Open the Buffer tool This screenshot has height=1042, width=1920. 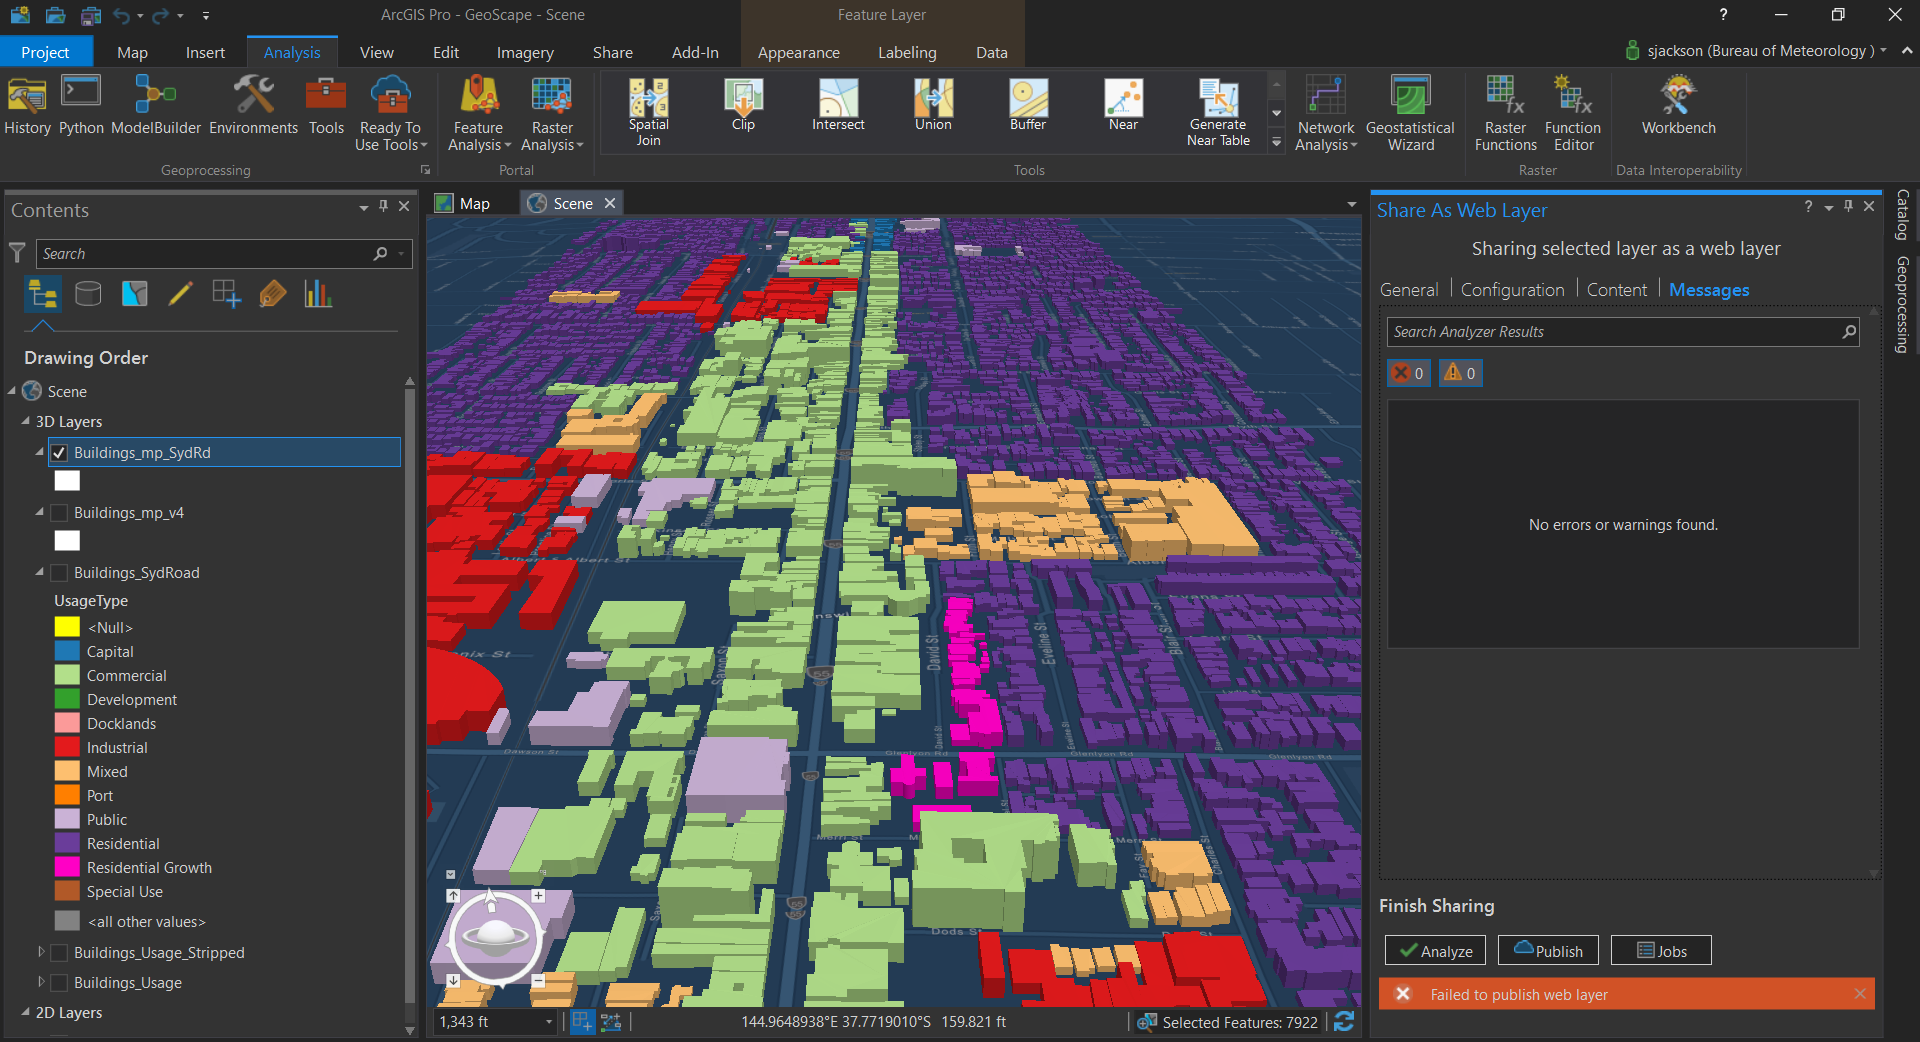tap(1028, 105)
